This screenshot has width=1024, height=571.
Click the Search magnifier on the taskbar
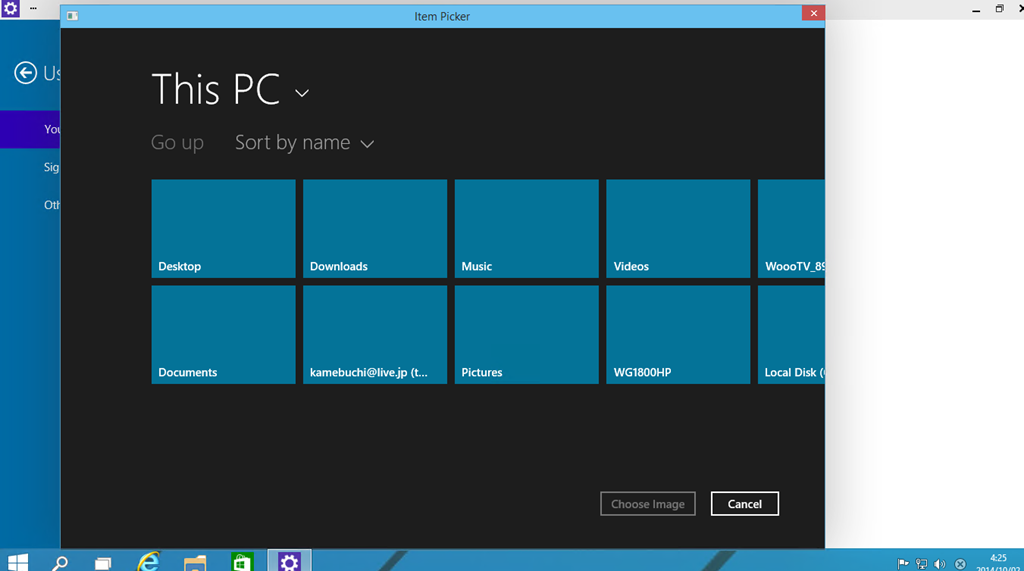coord(60,562)
